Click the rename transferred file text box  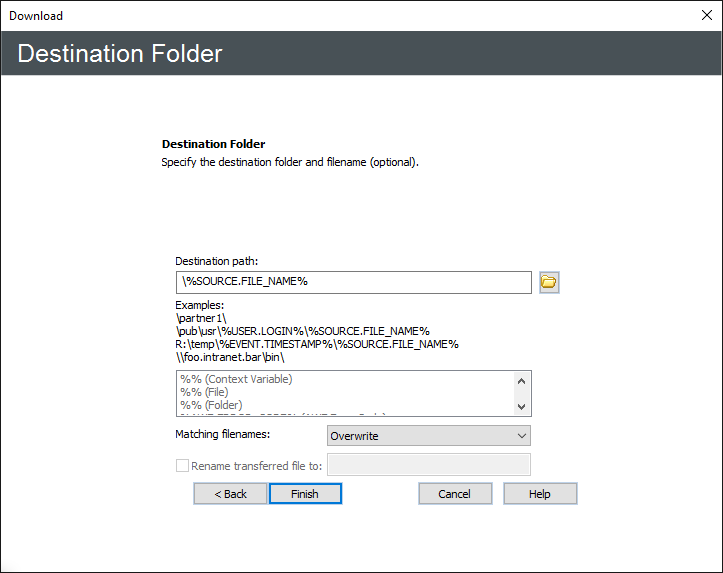coord(428,465)
